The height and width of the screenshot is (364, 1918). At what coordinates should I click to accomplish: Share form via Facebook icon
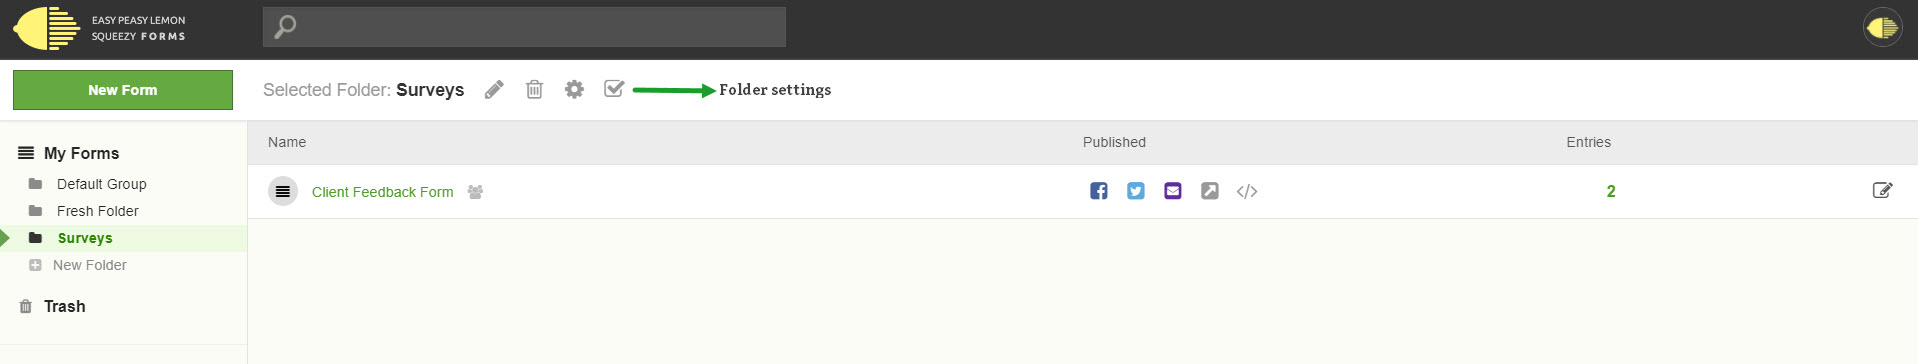coord(1099,191)
